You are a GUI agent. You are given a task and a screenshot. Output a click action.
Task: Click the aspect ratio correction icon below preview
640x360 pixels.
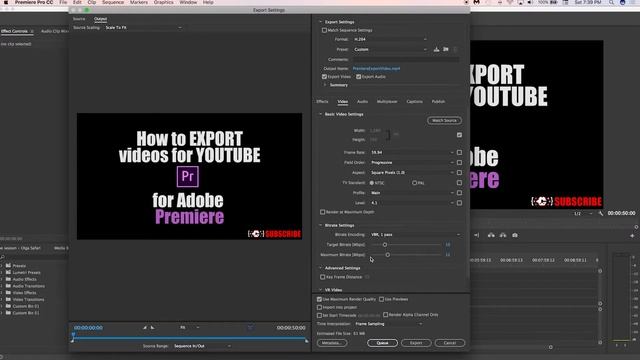[250, 327]
